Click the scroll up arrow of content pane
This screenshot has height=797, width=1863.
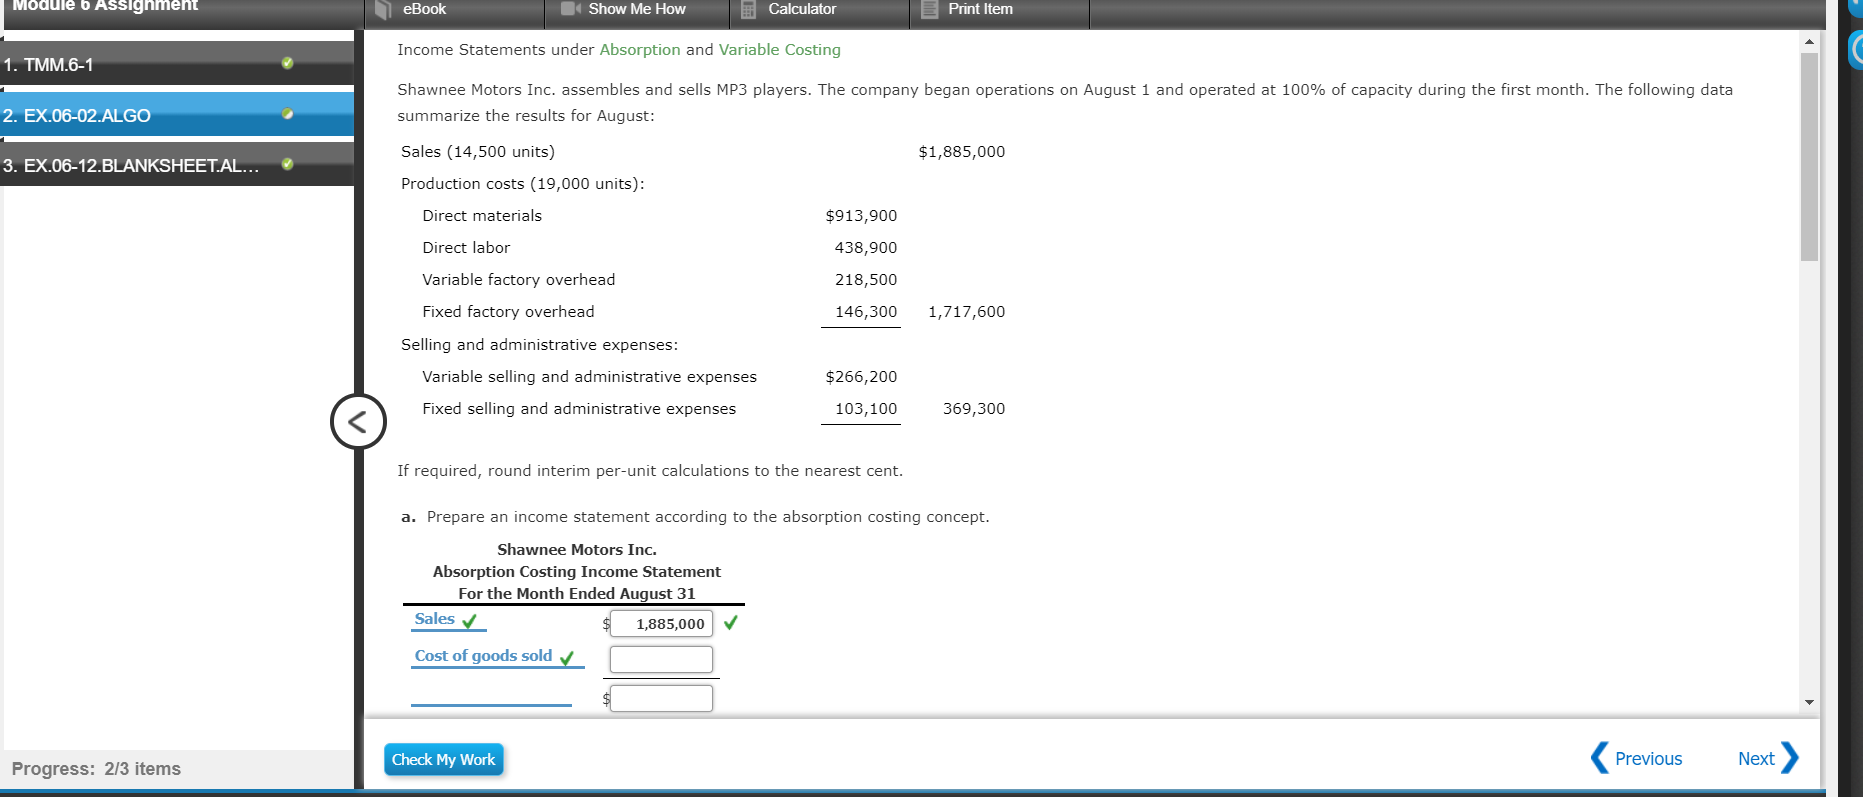[x=1808, y=41]
